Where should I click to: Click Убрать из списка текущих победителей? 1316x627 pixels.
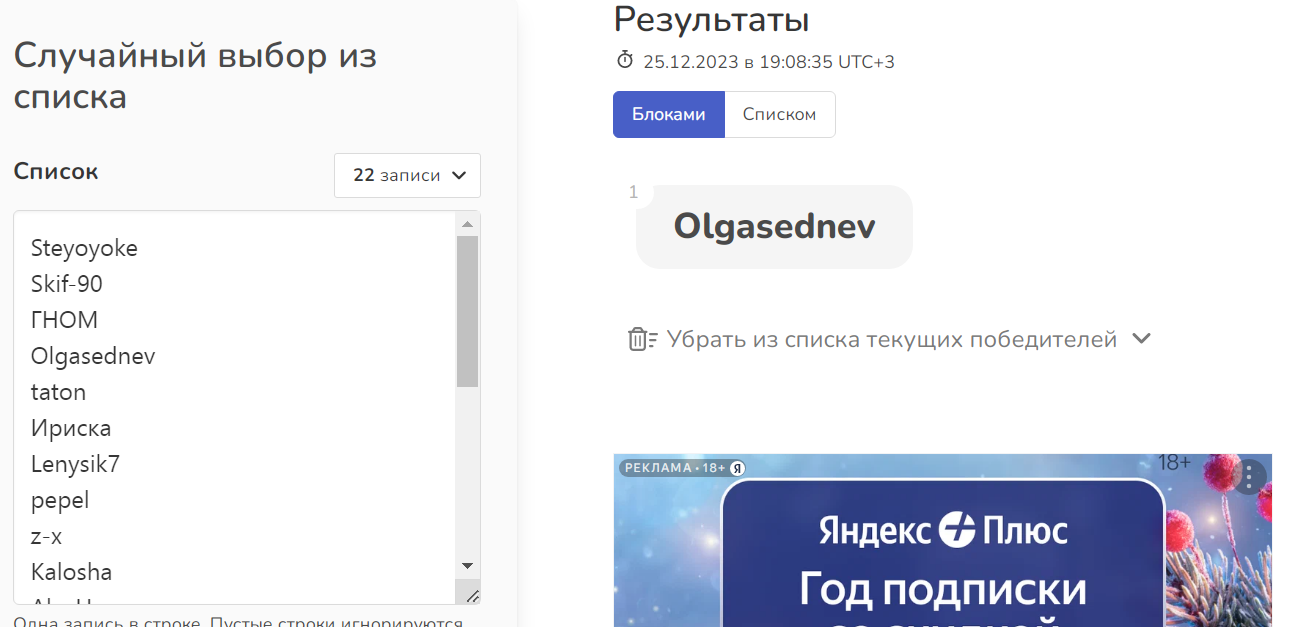[891, 339]
